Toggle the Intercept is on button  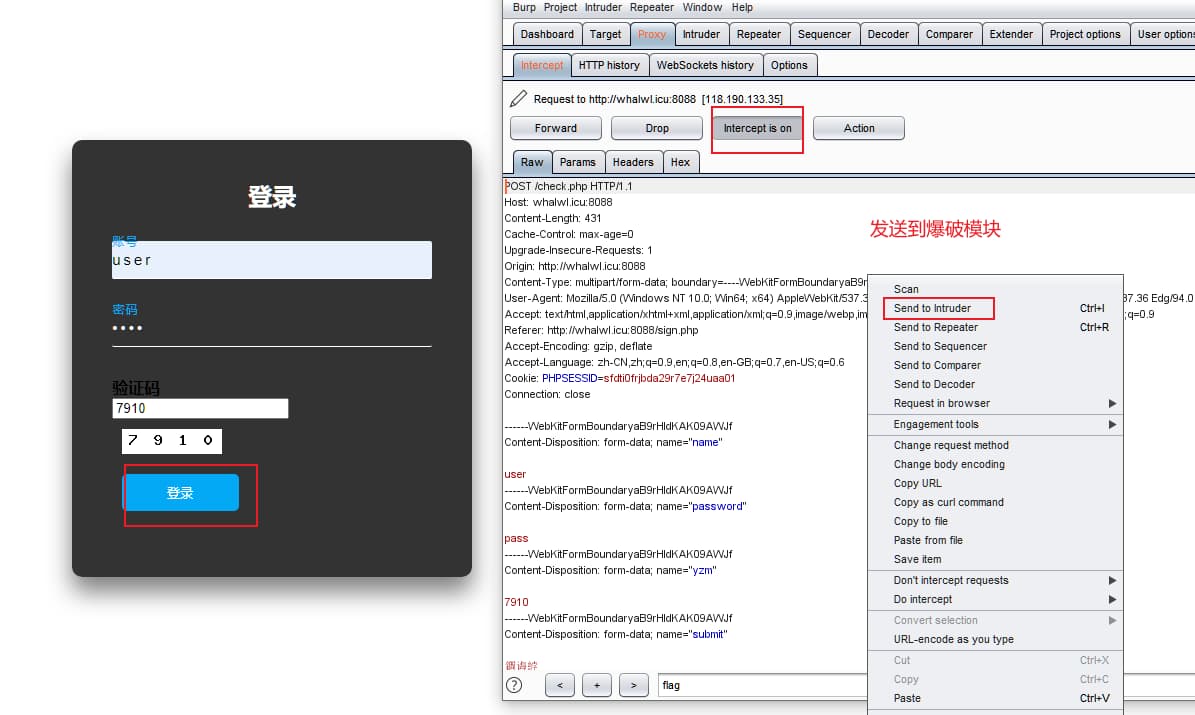[x=758, y=128]
